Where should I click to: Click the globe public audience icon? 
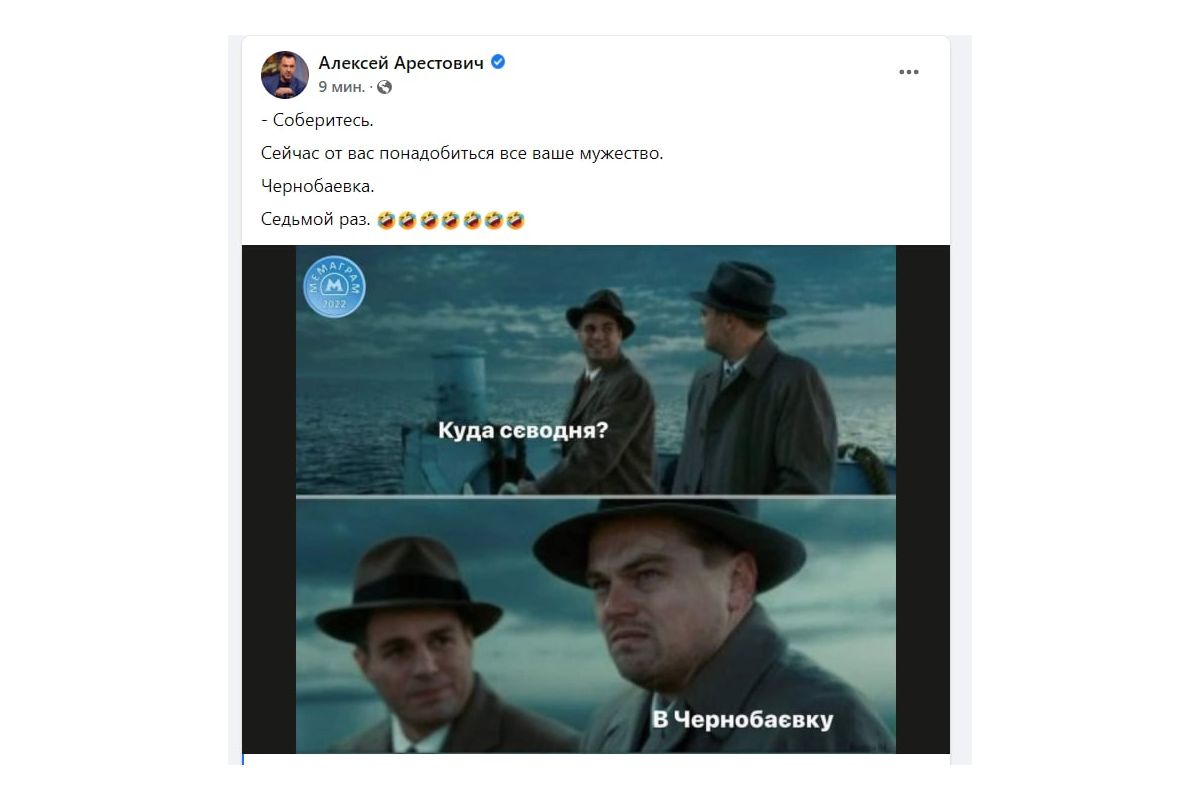click(385, 87)
